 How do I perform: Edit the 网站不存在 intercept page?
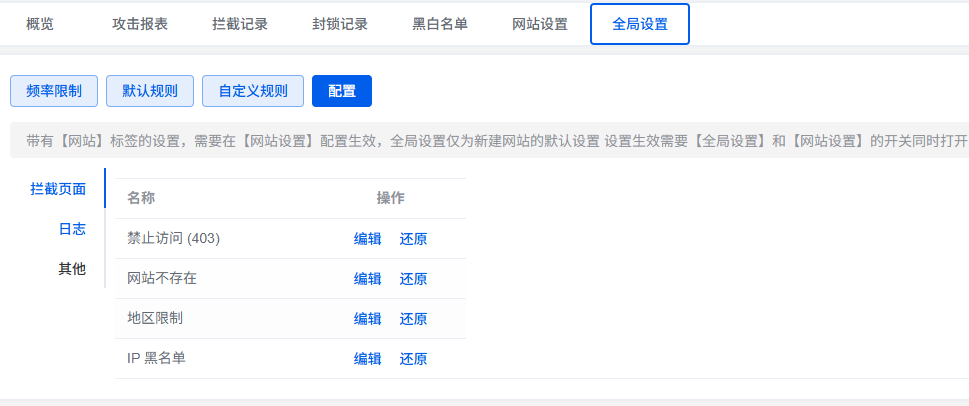click(367, 279)
